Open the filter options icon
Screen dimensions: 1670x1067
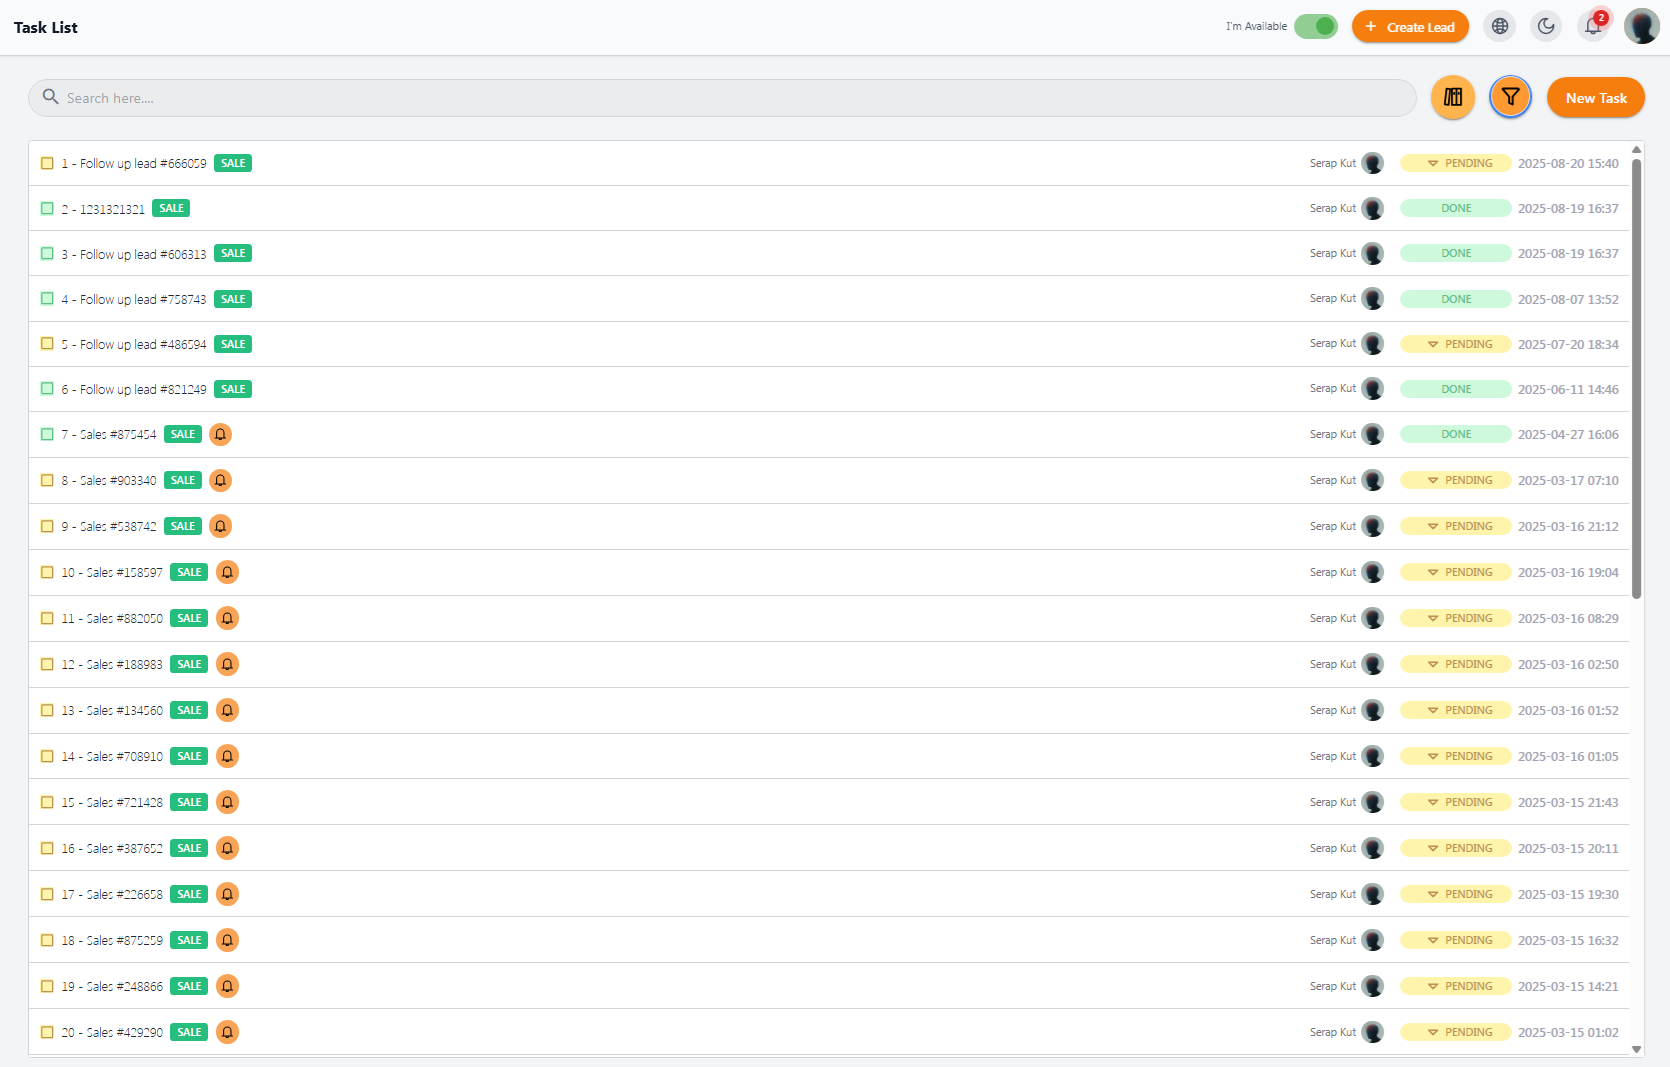click(1510, 97)
